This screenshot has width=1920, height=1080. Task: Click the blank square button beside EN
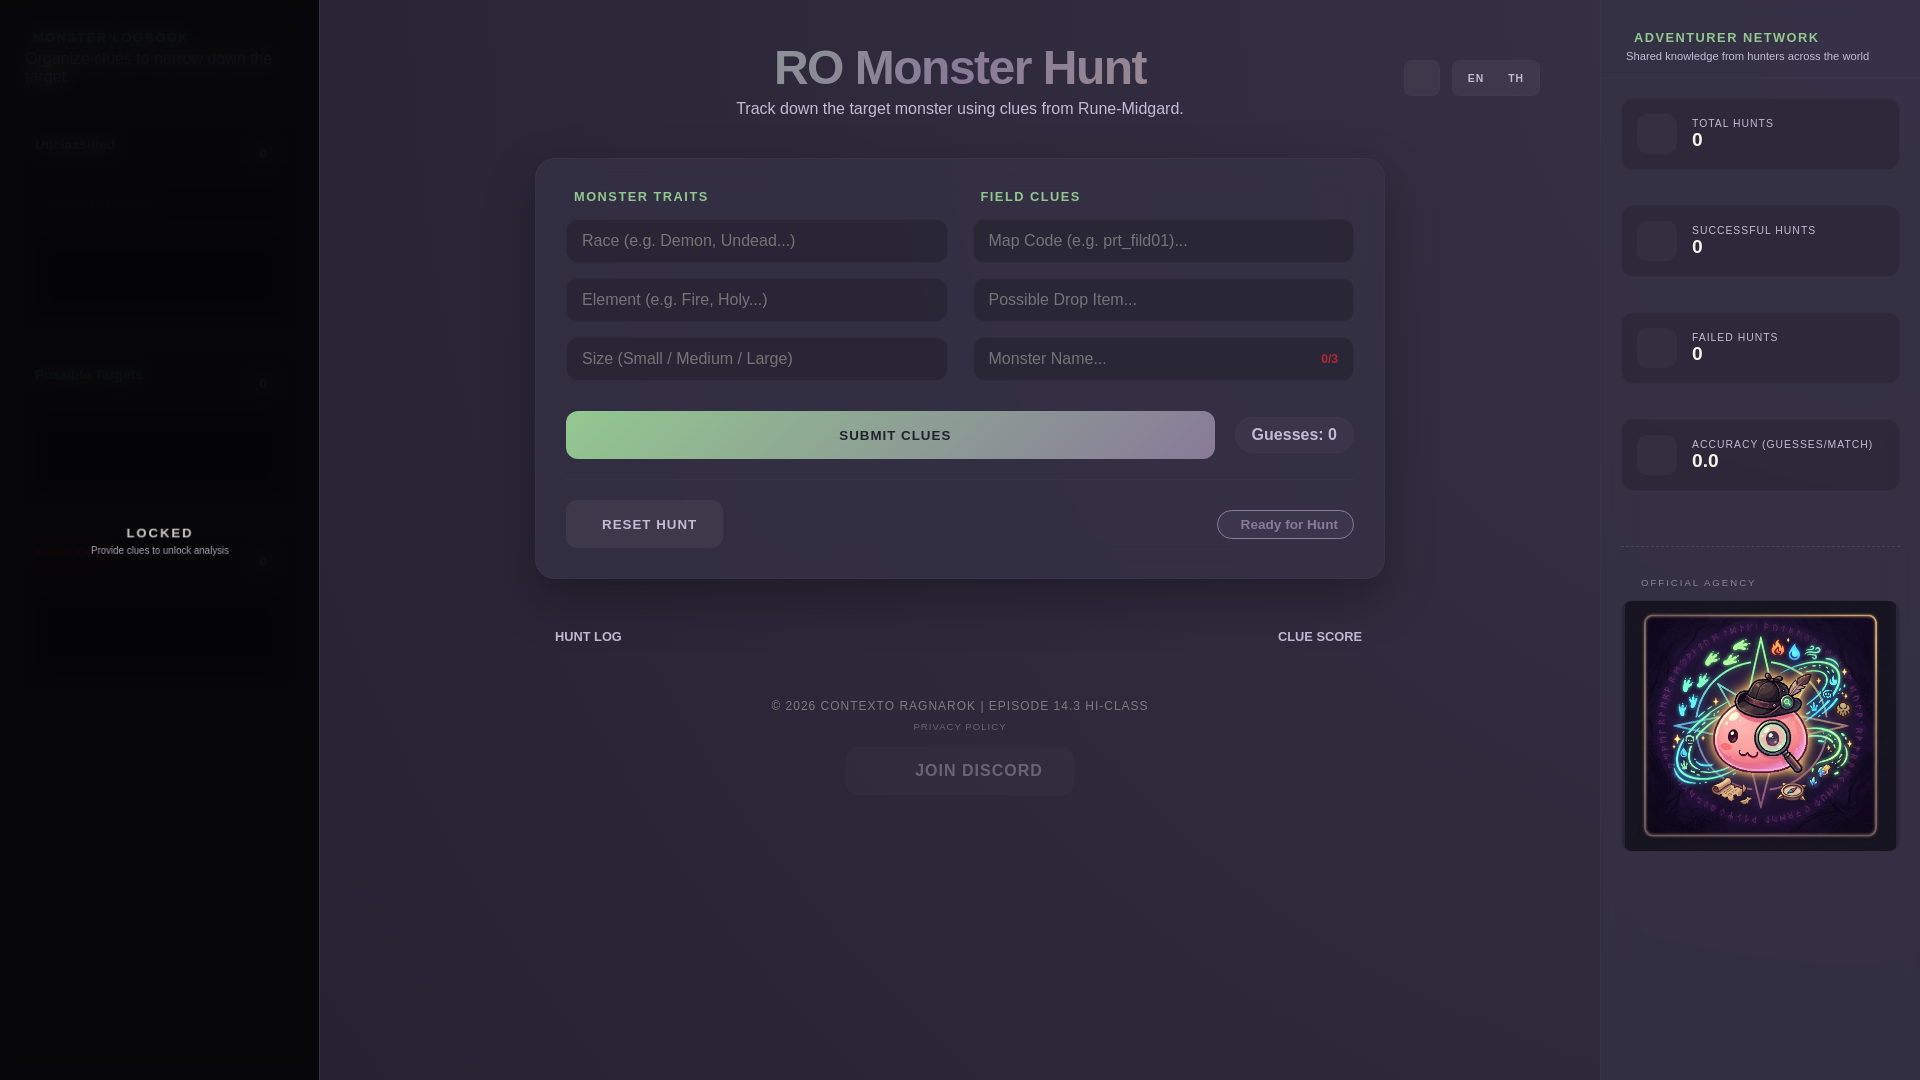(x=1421, y=78)
